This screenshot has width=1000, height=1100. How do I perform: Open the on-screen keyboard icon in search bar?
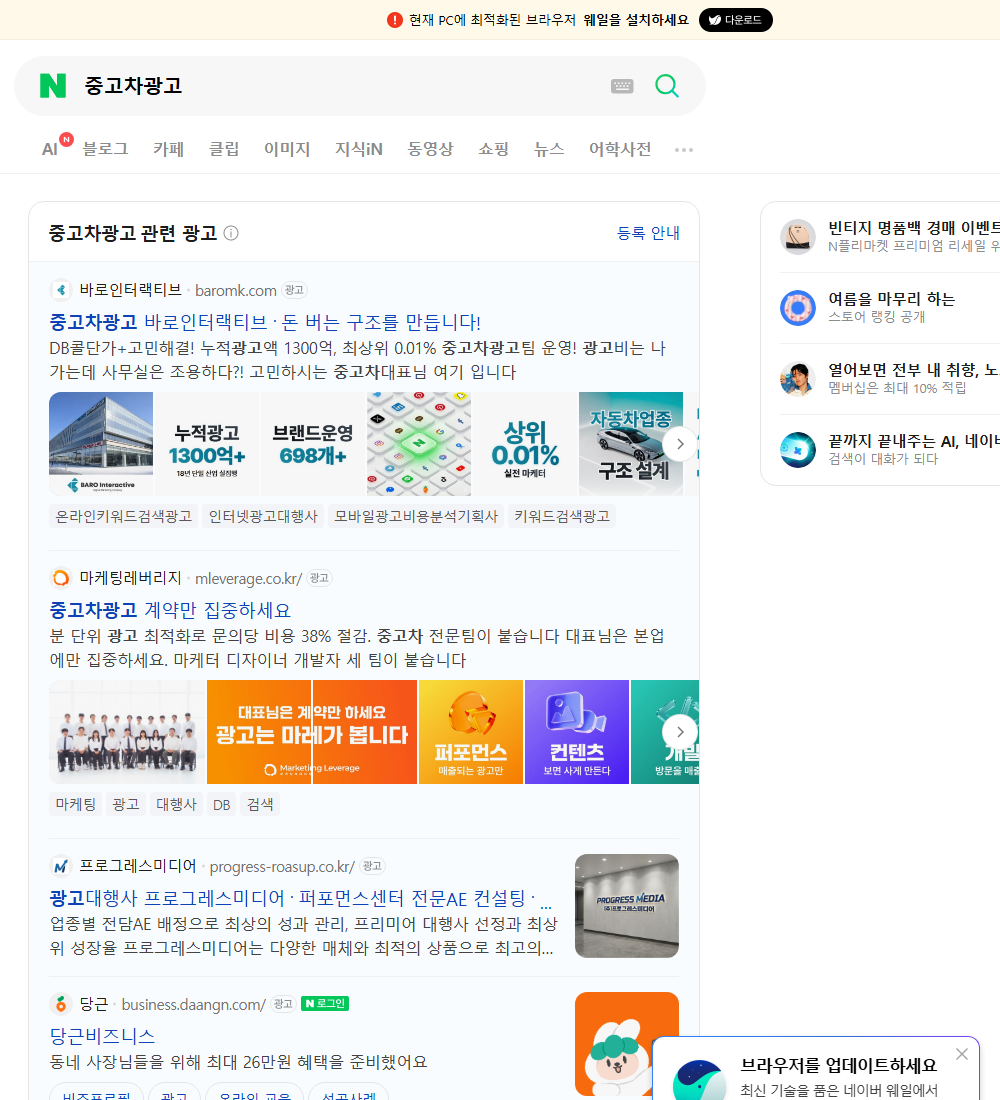click(x=622, y=86)
